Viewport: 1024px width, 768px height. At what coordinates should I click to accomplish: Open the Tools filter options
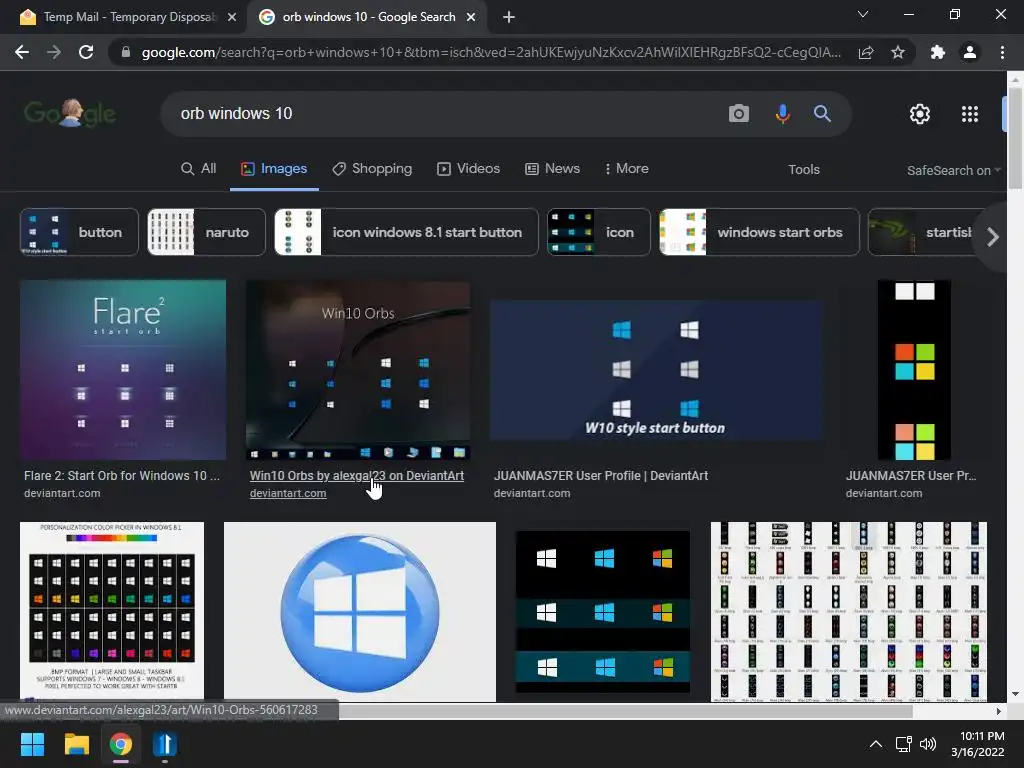pos(804,169)
